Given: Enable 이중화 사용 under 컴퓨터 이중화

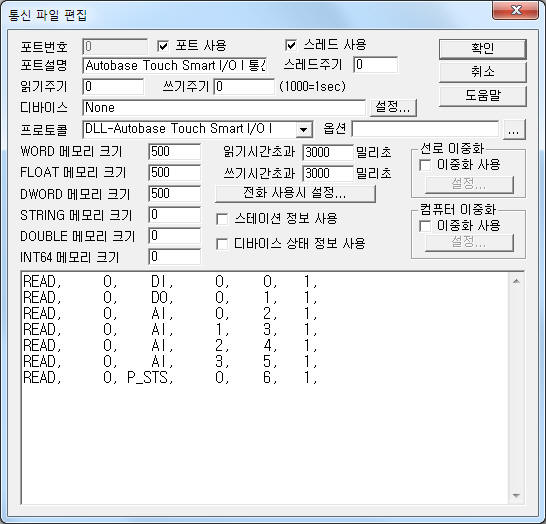Looking at the screenshot, I should [x=425, y=226].
